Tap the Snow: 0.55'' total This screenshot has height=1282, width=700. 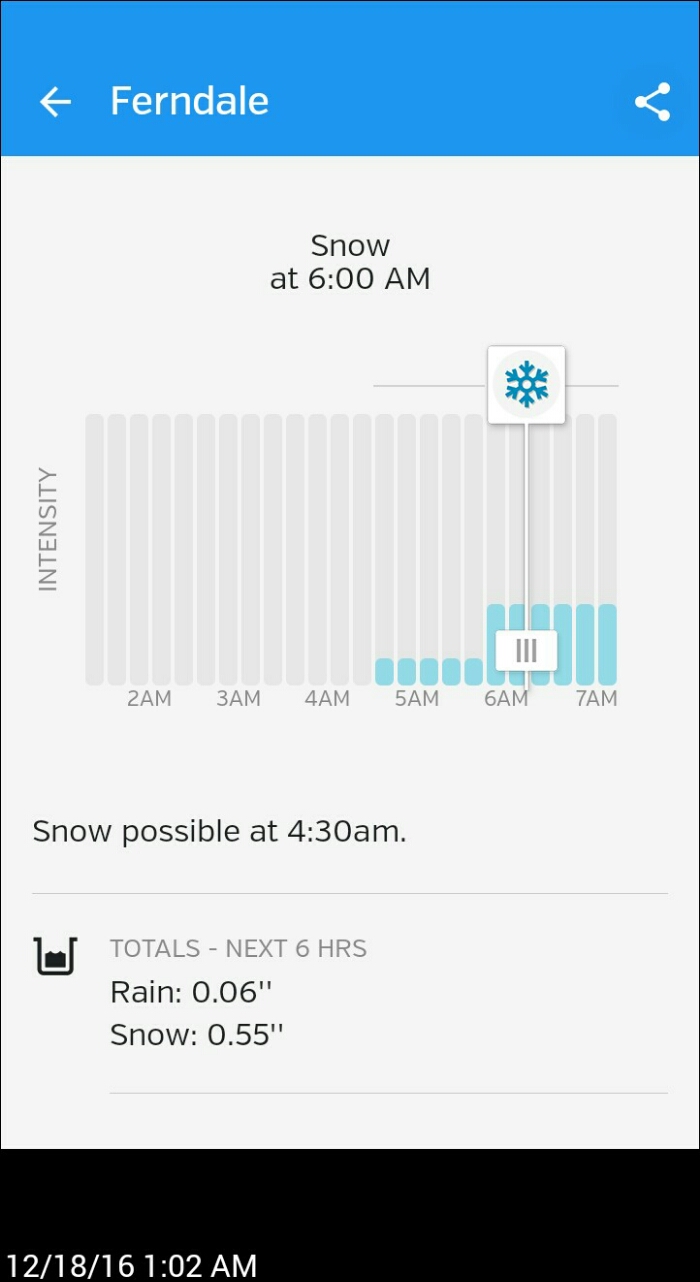[197, 1035]
